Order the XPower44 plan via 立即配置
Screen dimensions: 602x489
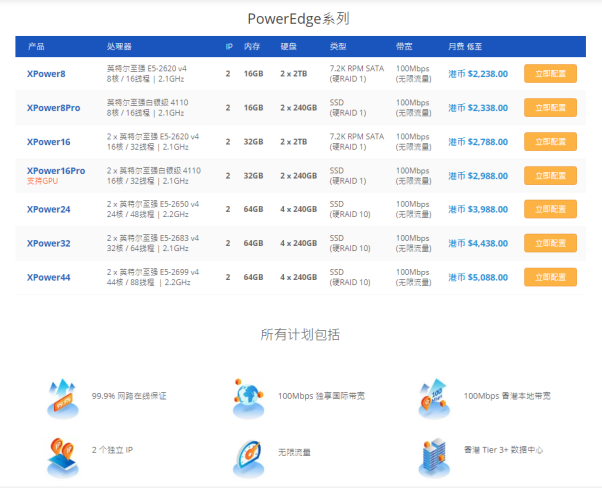pos(550,277)
